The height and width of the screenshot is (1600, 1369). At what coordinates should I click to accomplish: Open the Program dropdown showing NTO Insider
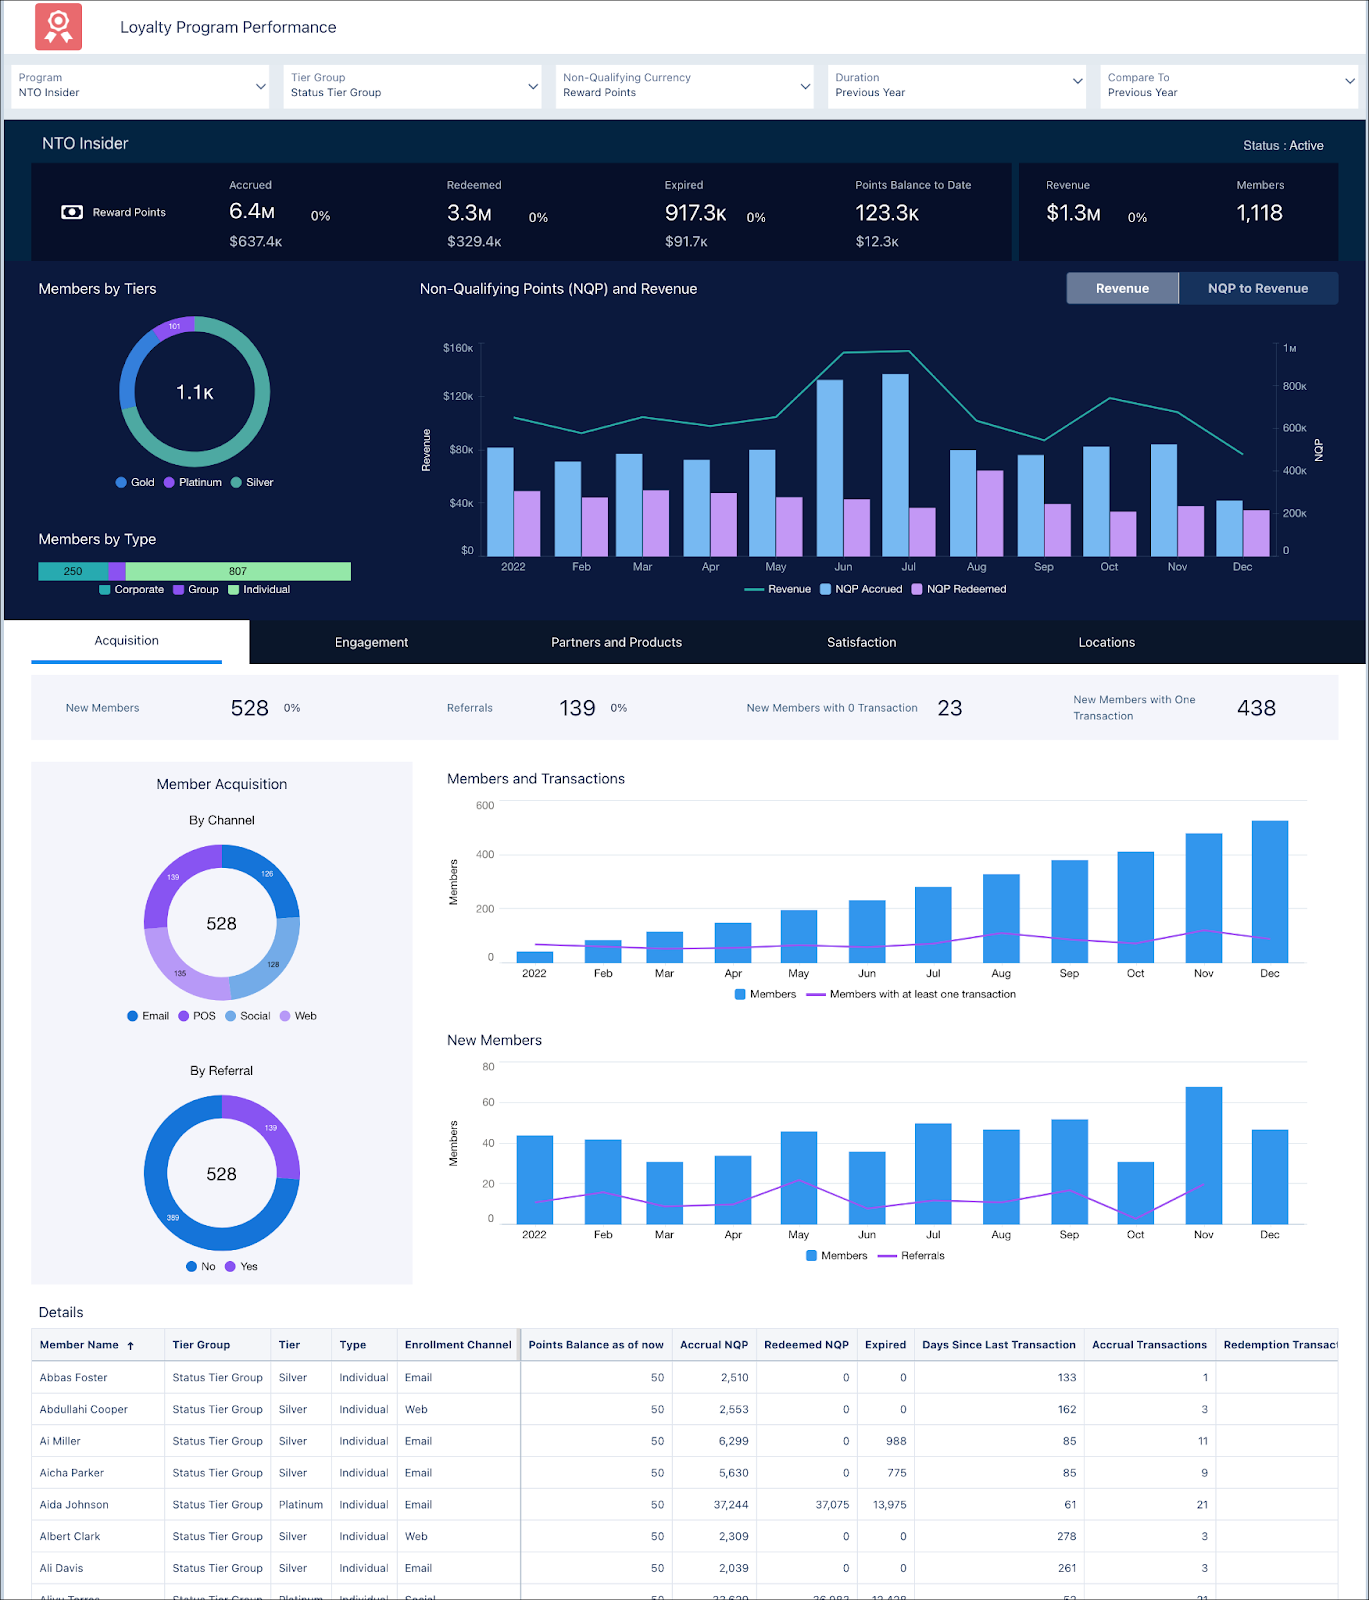tap(141, 86)
